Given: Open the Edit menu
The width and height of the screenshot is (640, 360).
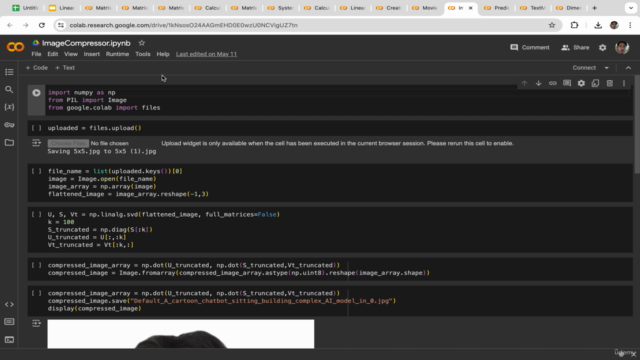Looking at the screenshot, I should (53, 54).
